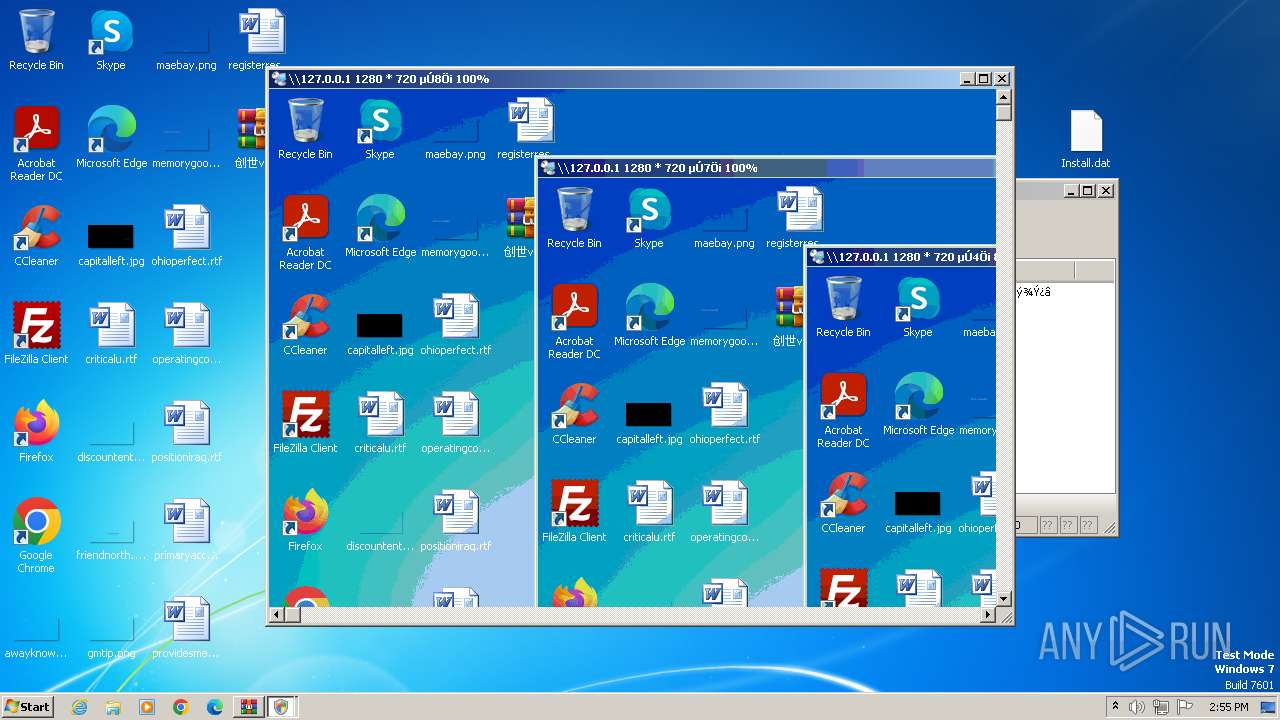Open Google Chrome from taskbar
Screen dimensions: 1280x720
point(181,707)
